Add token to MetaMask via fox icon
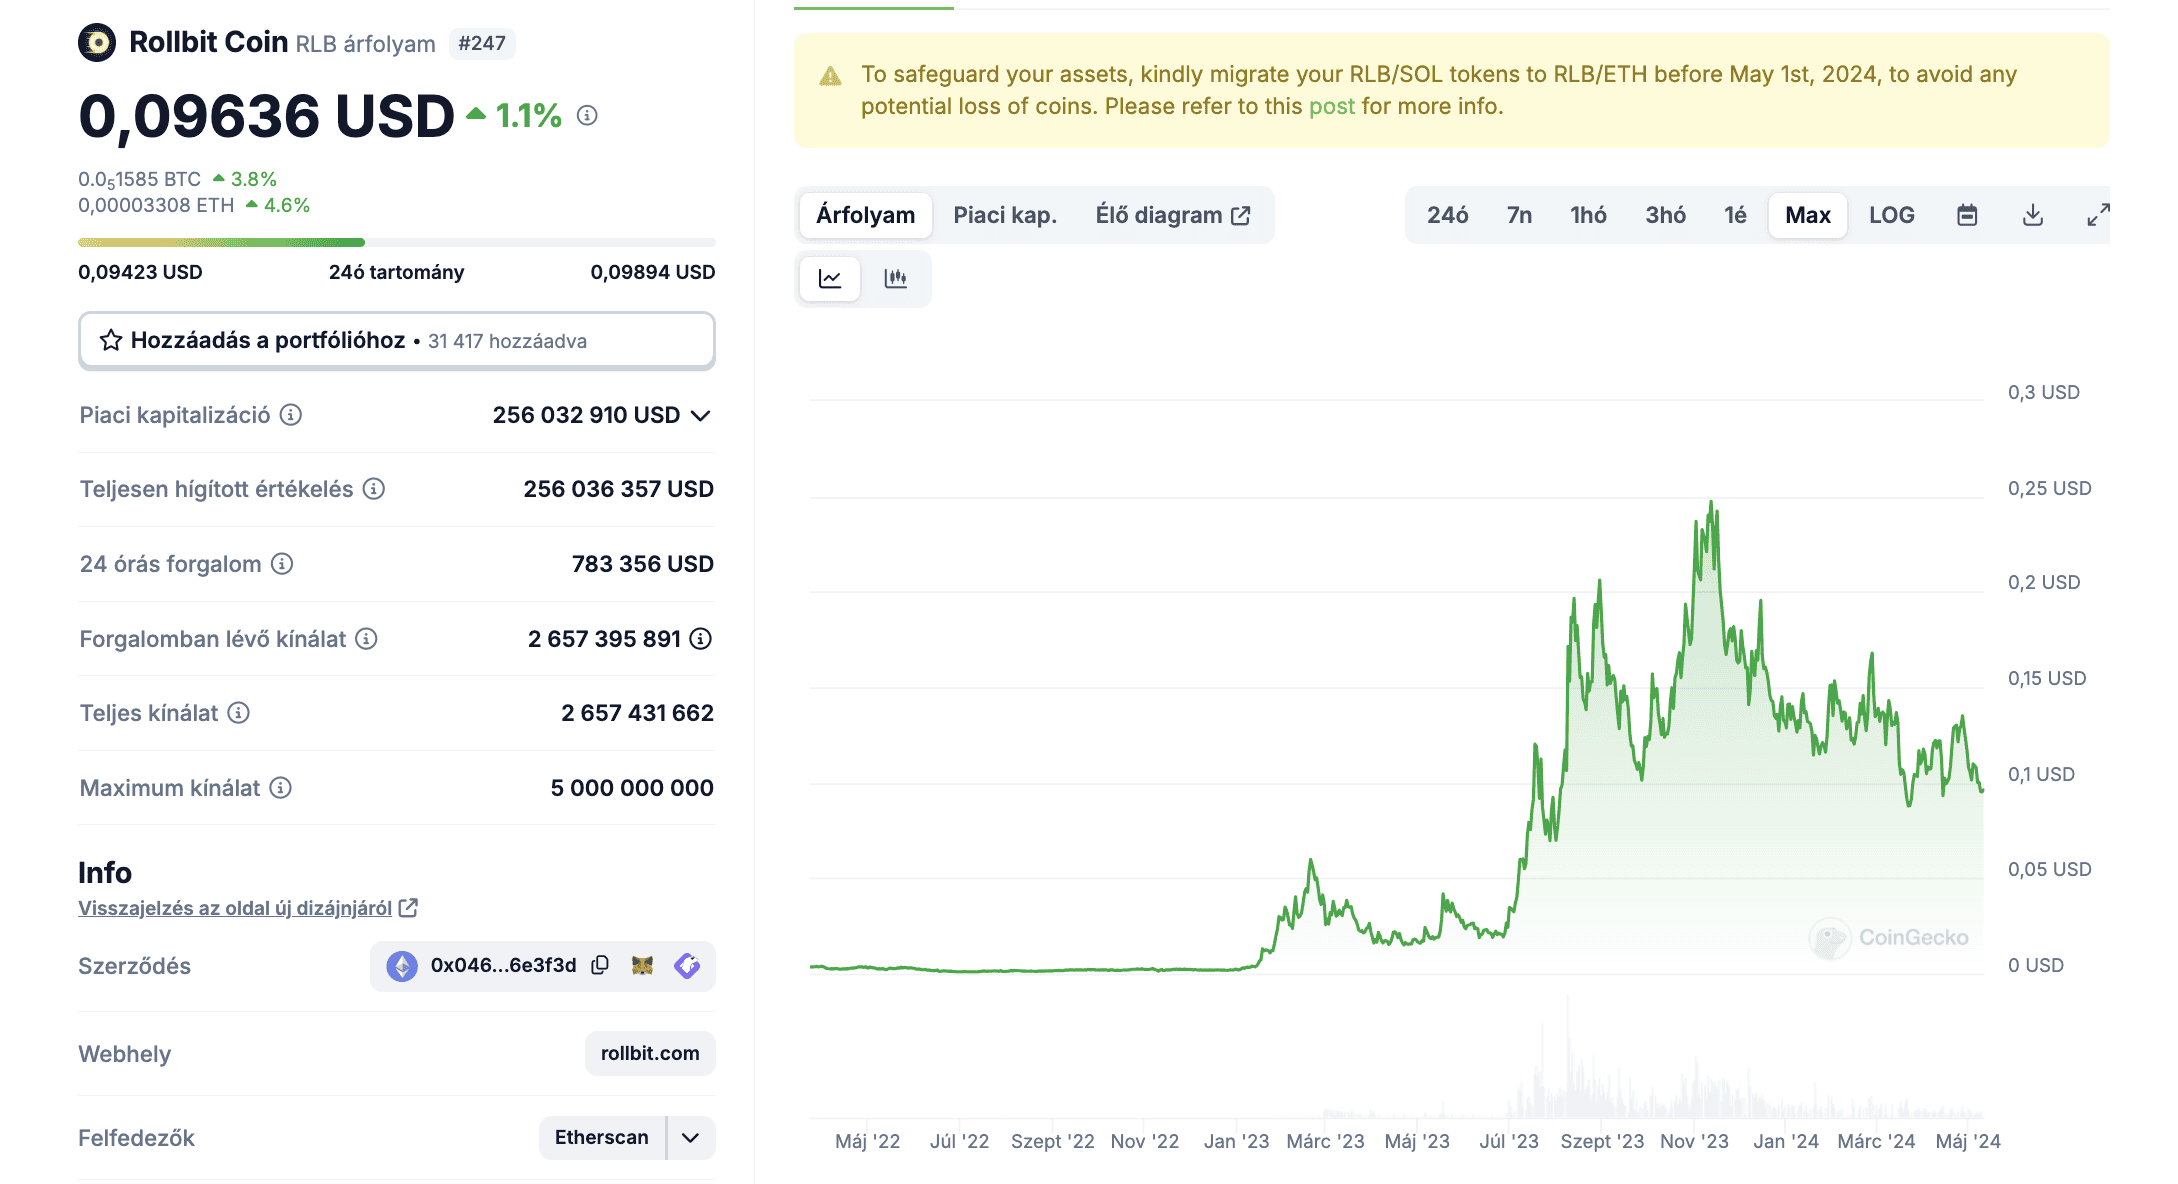Screen dimensions: 2178x1184 (642, 965)
